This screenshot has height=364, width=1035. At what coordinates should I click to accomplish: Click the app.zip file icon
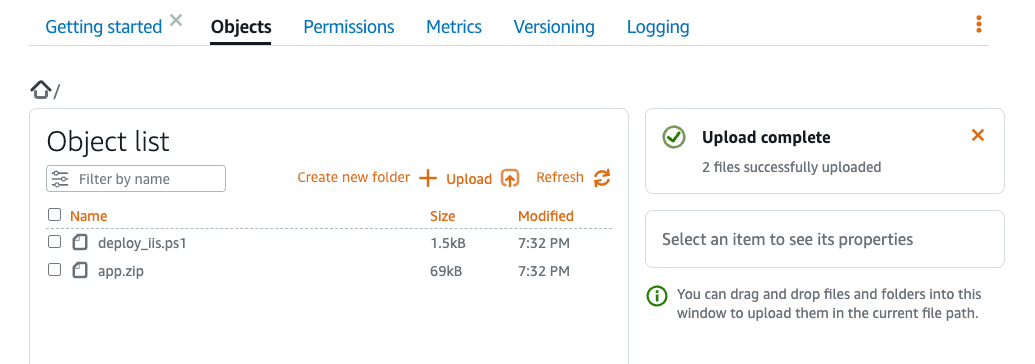80,270
